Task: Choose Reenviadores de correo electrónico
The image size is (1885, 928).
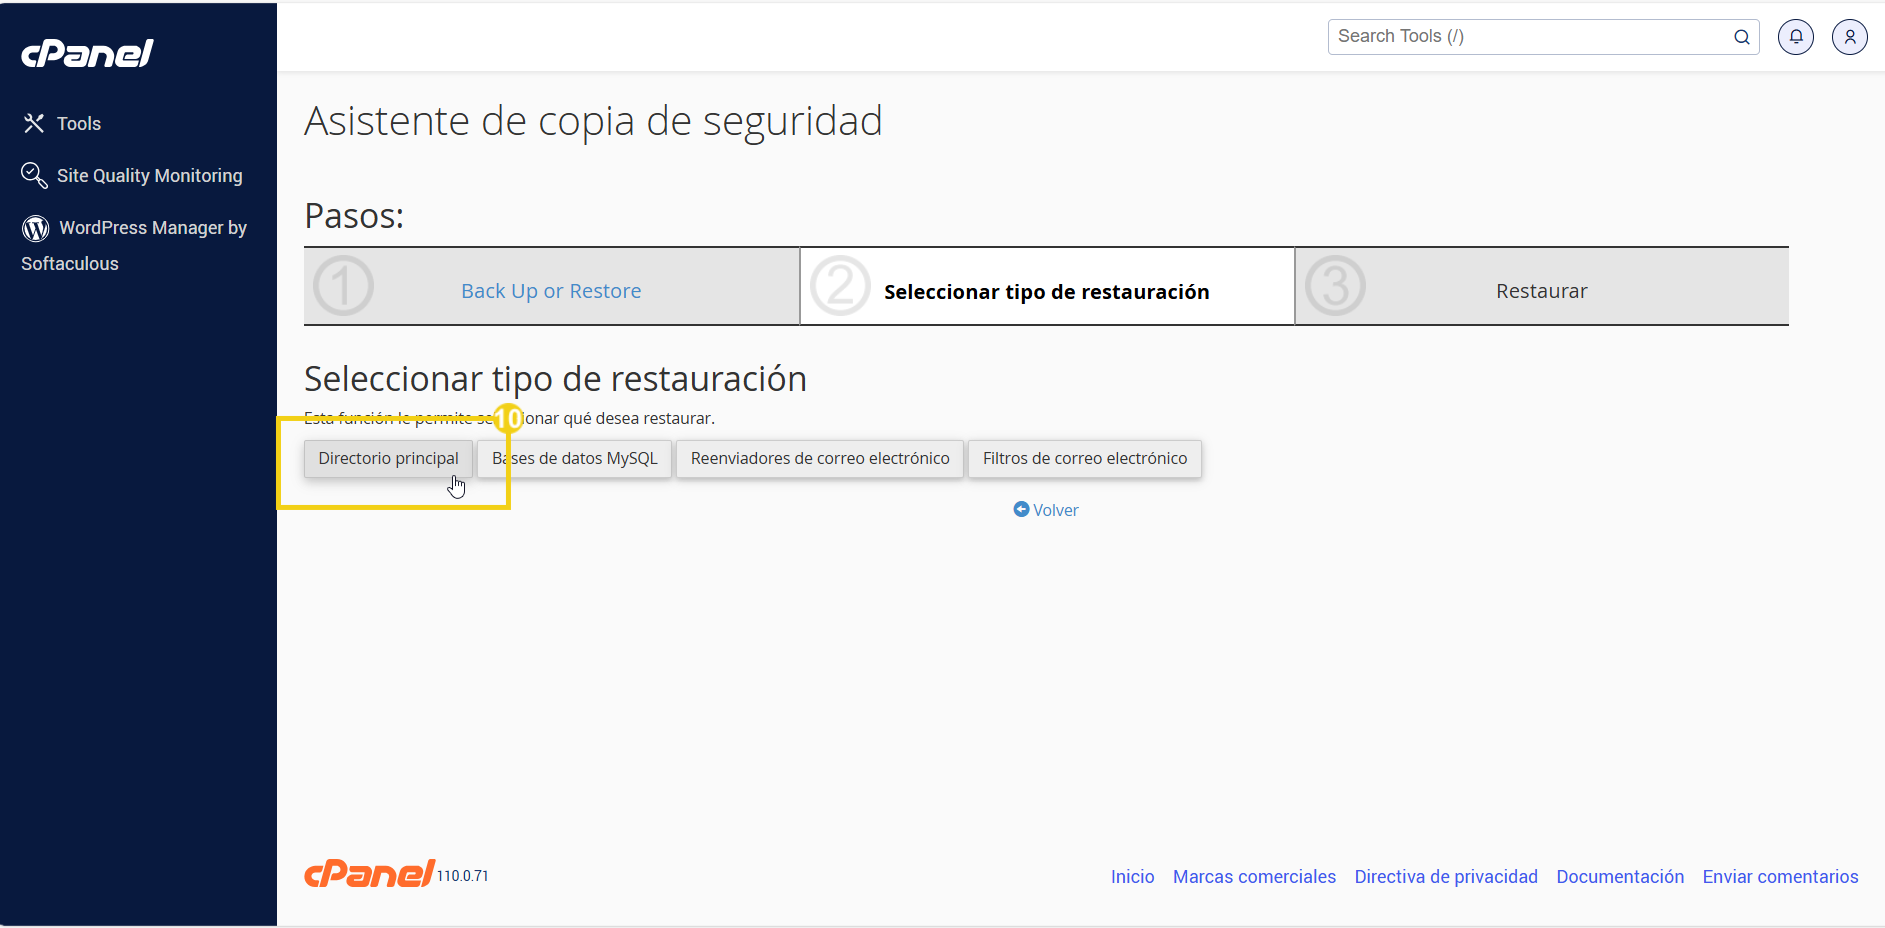Action: click(x=819, y=458)
